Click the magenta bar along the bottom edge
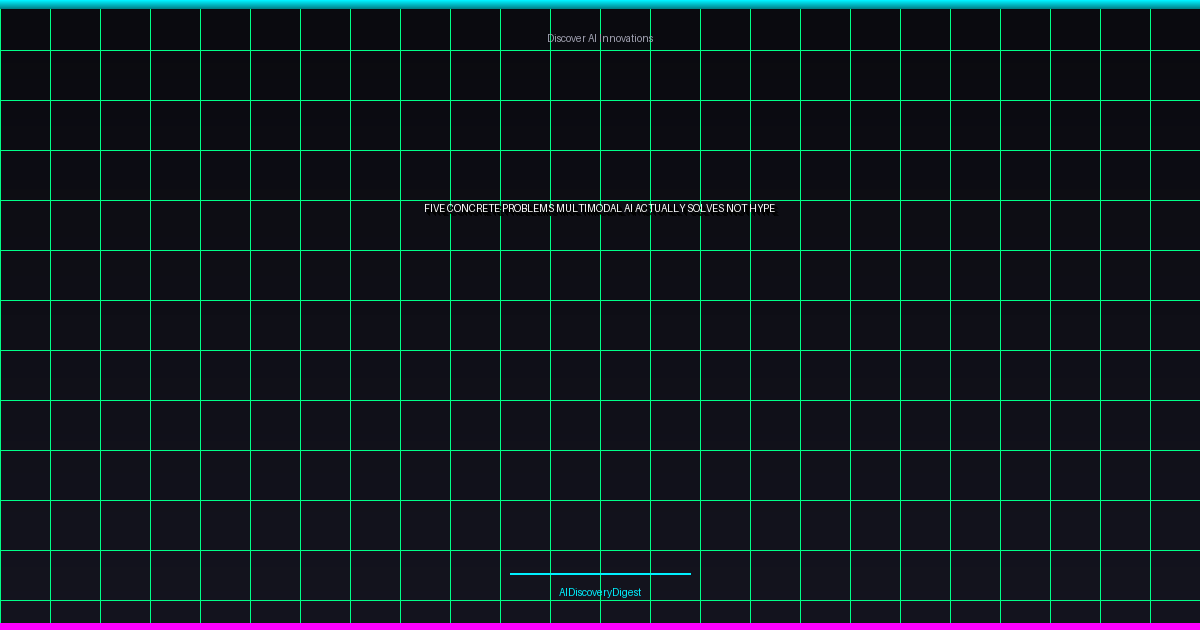The width and height of the screenshot is (1200, 630). point(600,626)
